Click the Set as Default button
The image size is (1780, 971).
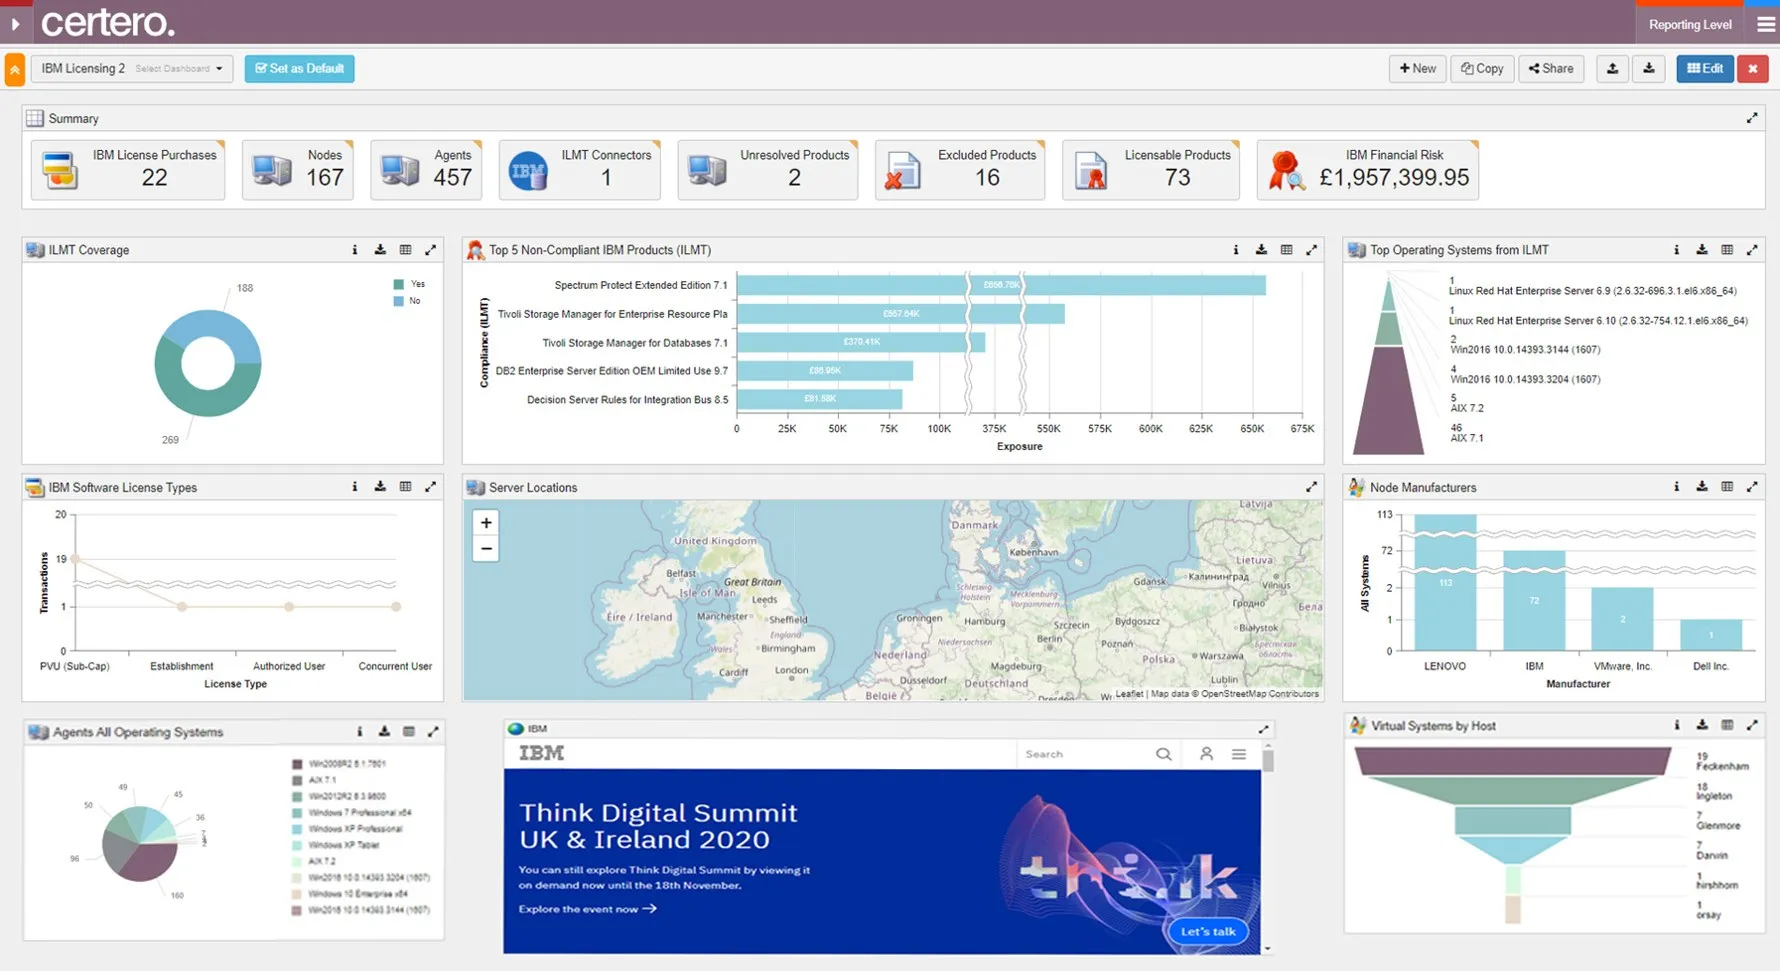point(300,69)
